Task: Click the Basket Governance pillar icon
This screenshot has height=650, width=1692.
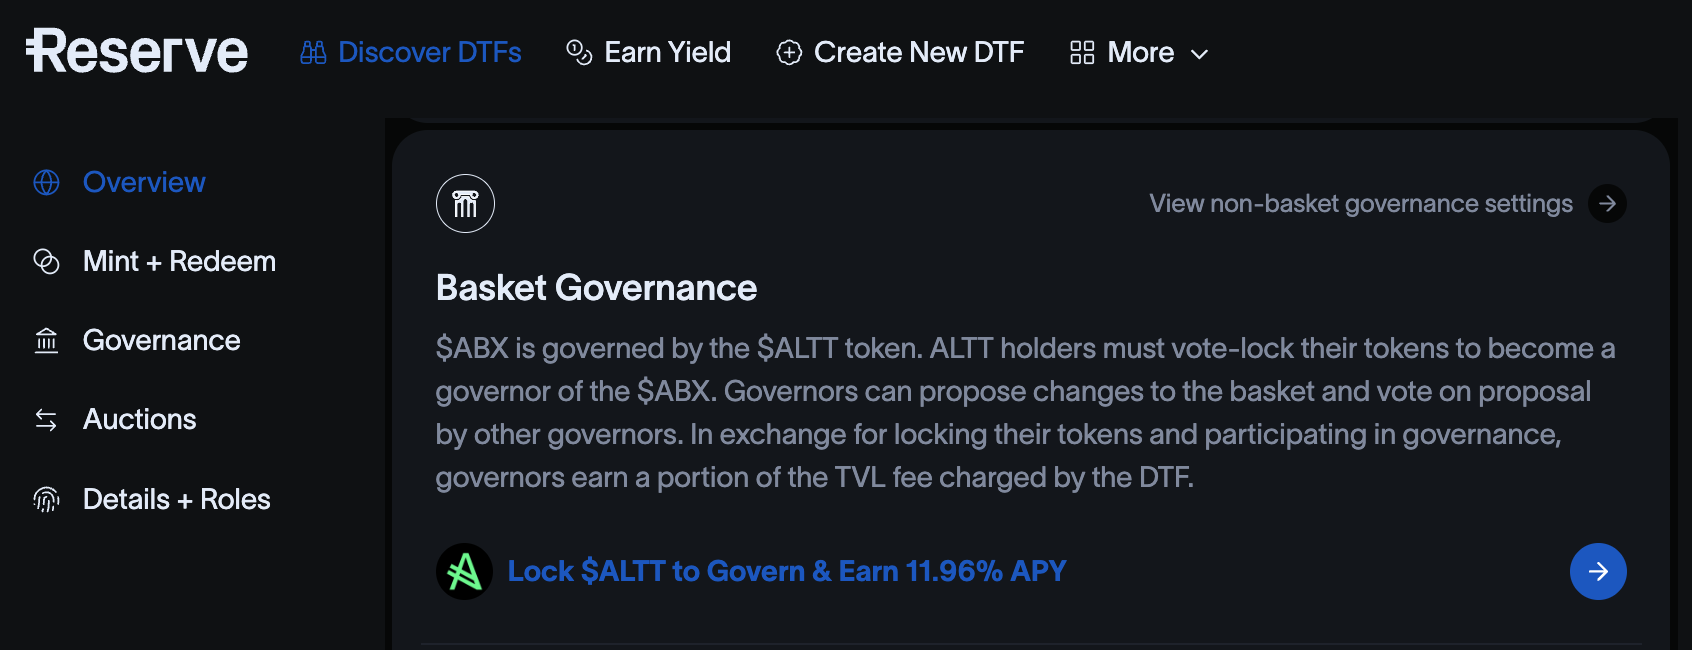Action: pos(465,204)
